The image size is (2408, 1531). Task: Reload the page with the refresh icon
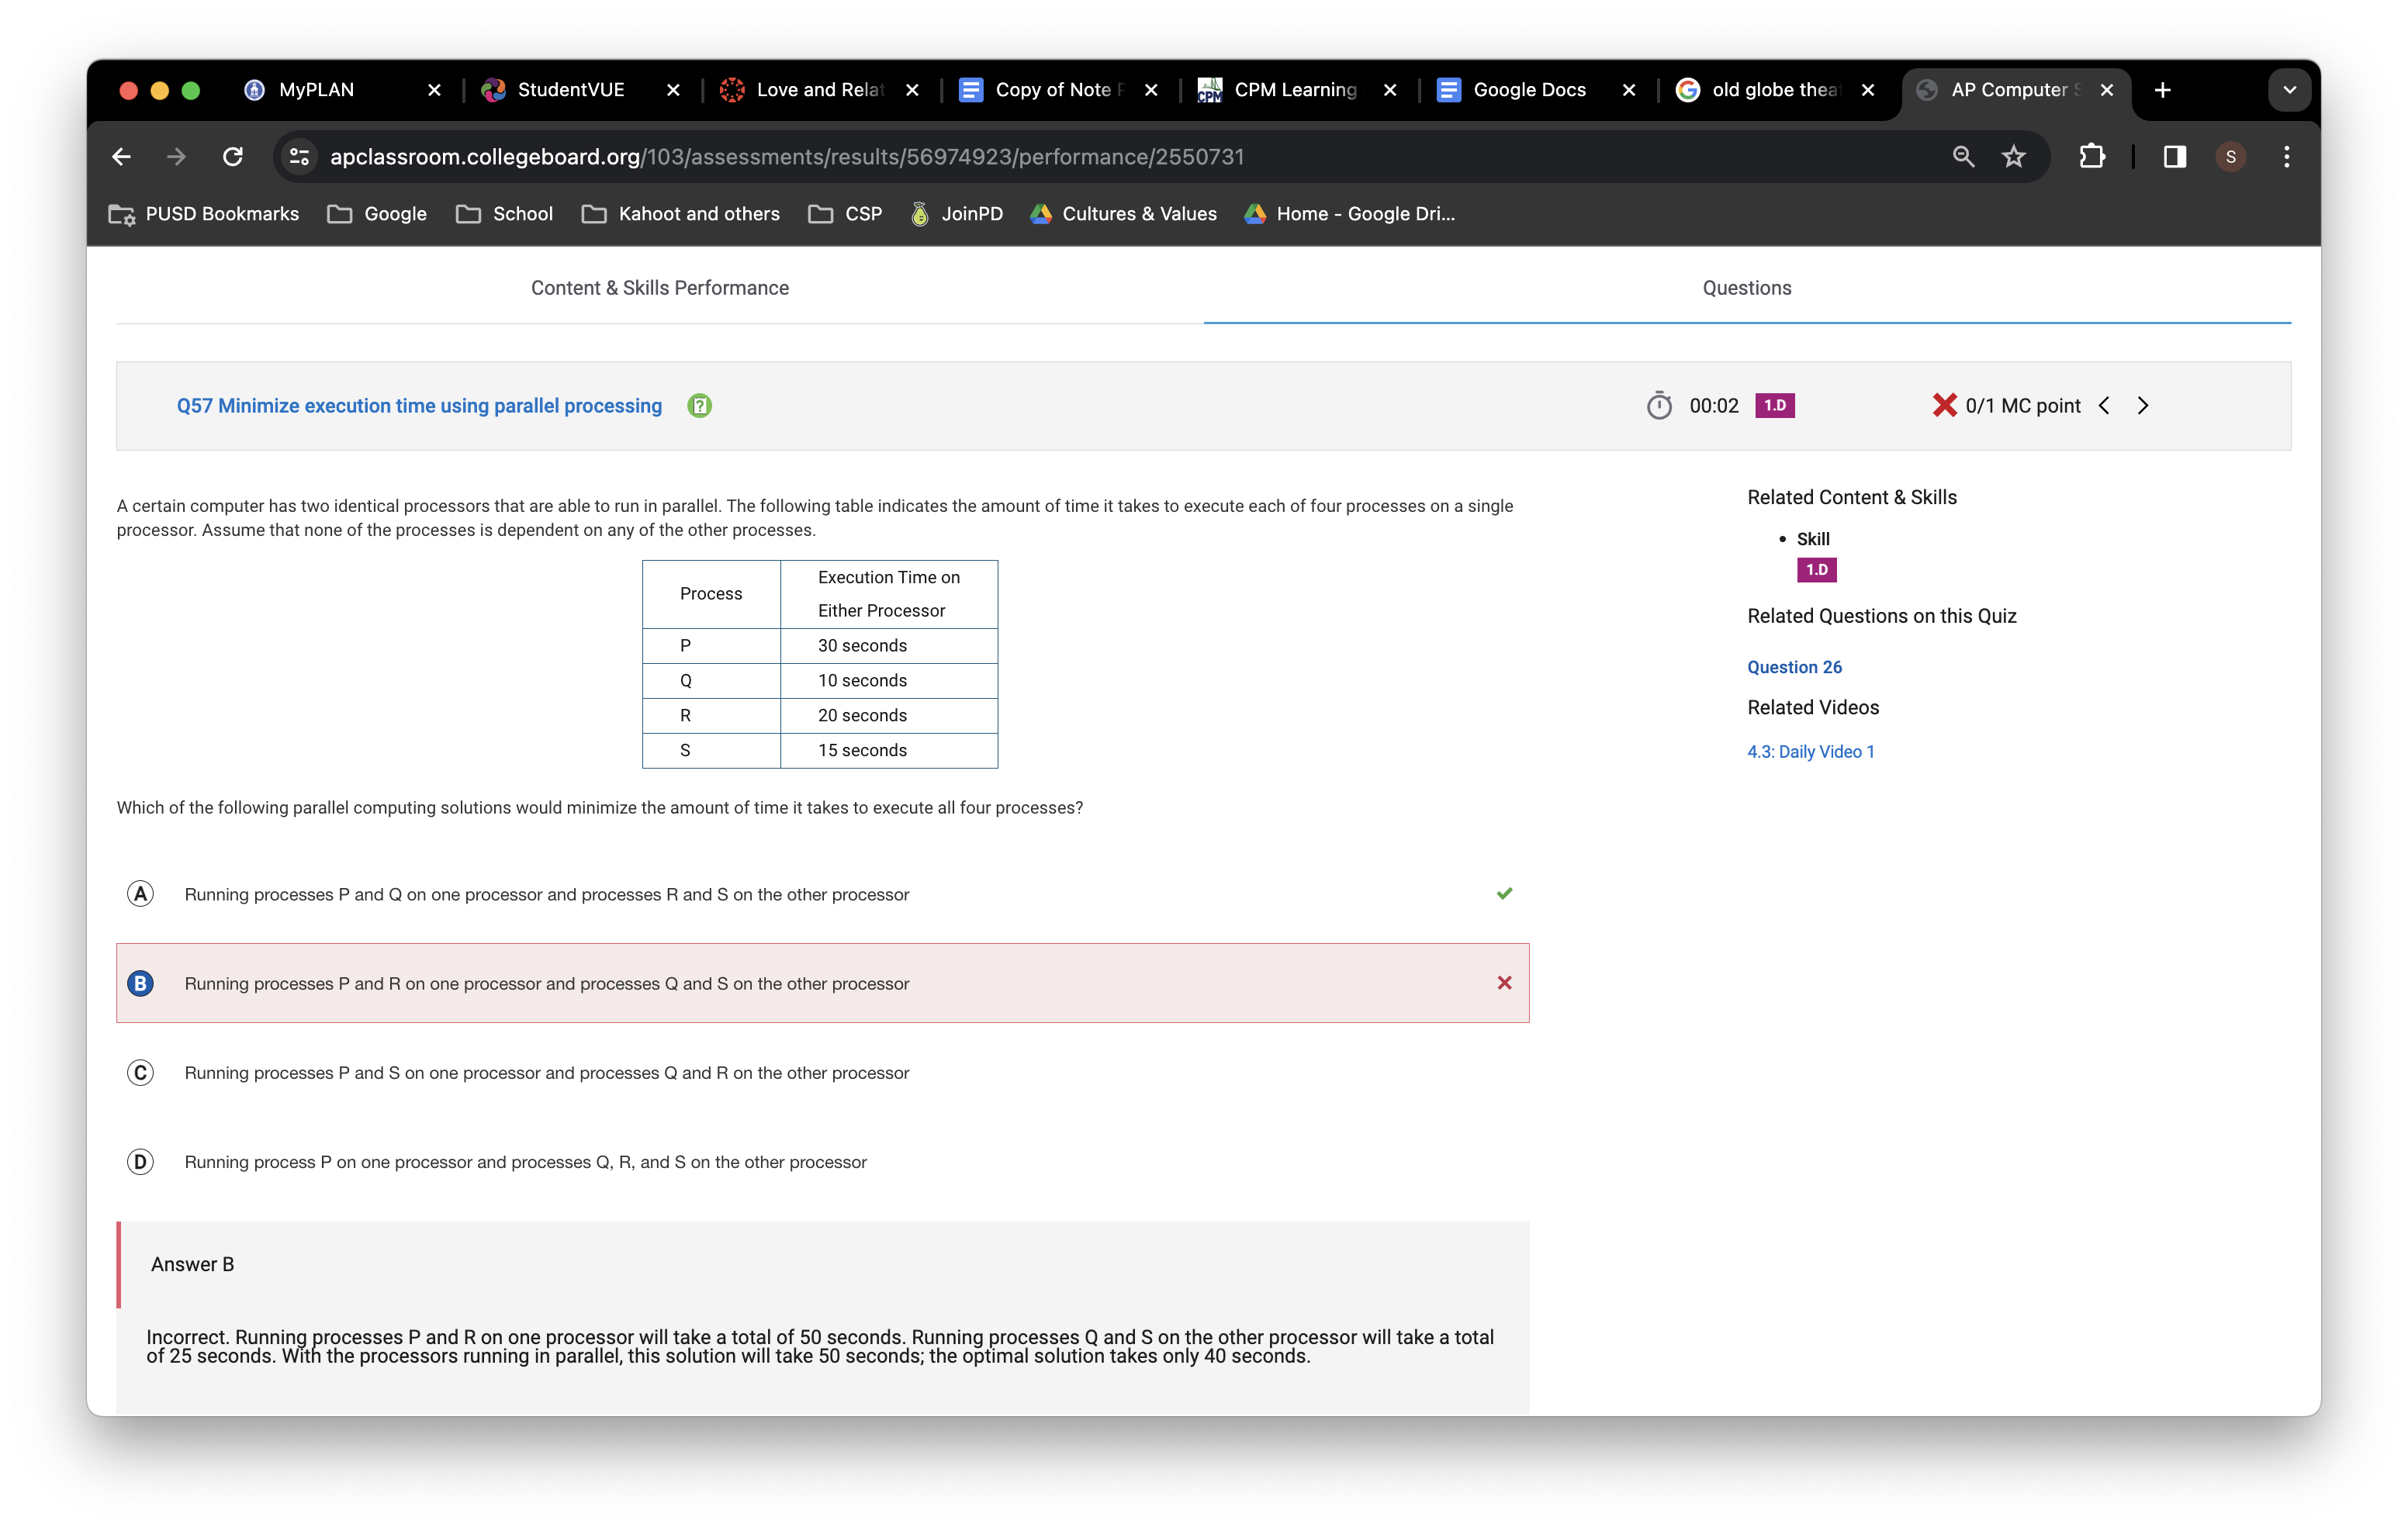(233, 157)
